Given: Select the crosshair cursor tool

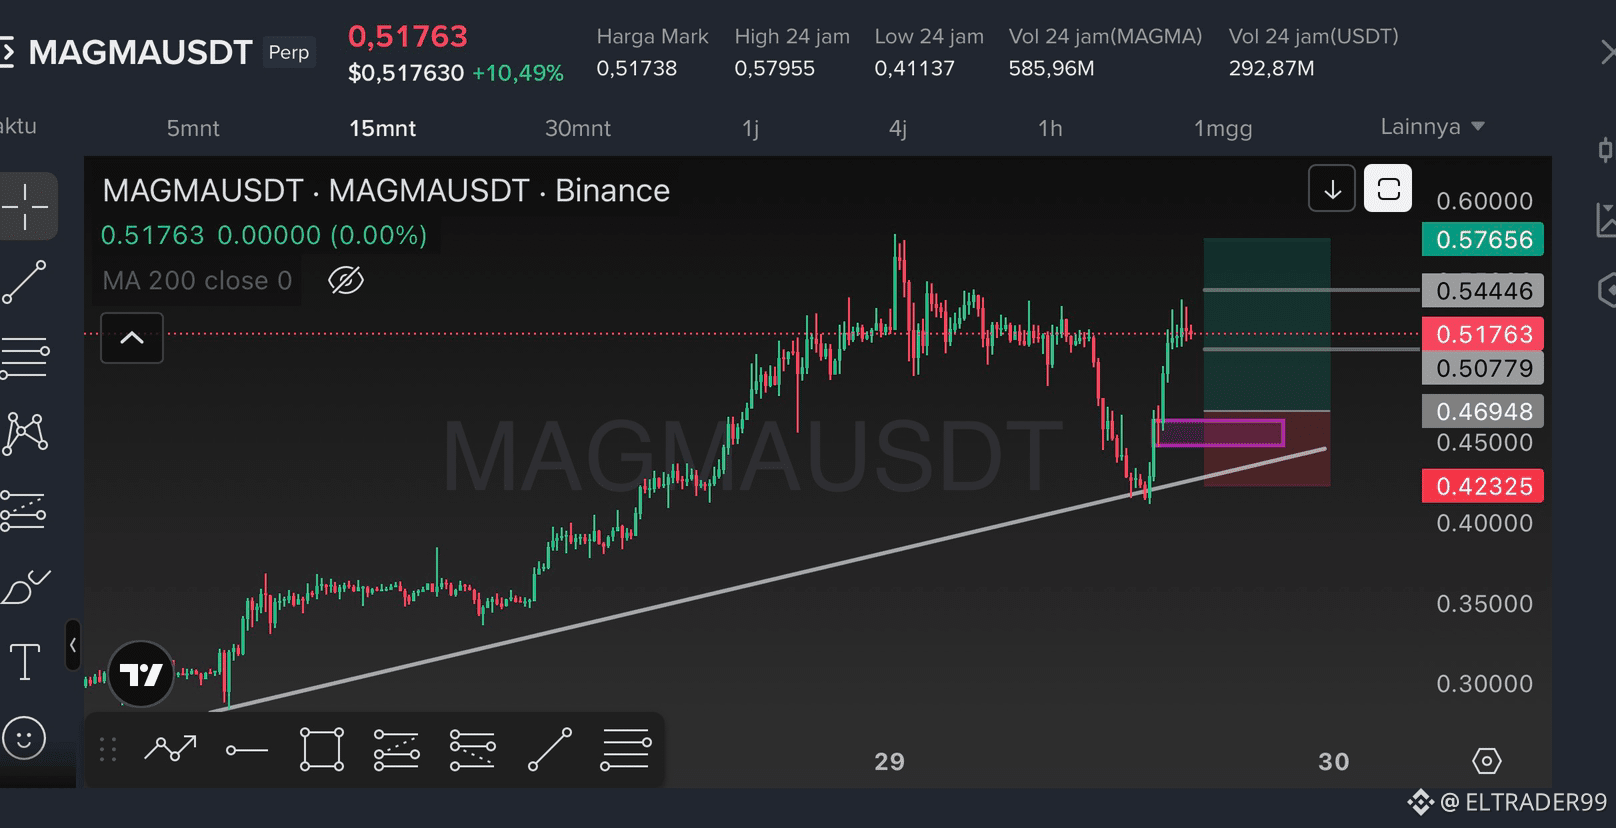Looking at the screenshot, I should [x=25, y=206].
